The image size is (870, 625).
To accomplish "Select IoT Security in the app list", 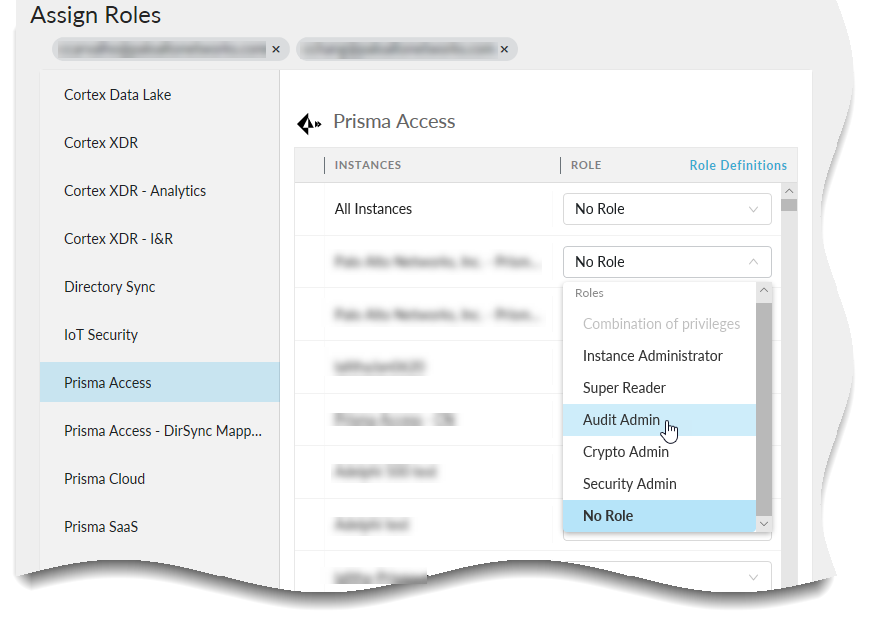I will pos(101,335).
